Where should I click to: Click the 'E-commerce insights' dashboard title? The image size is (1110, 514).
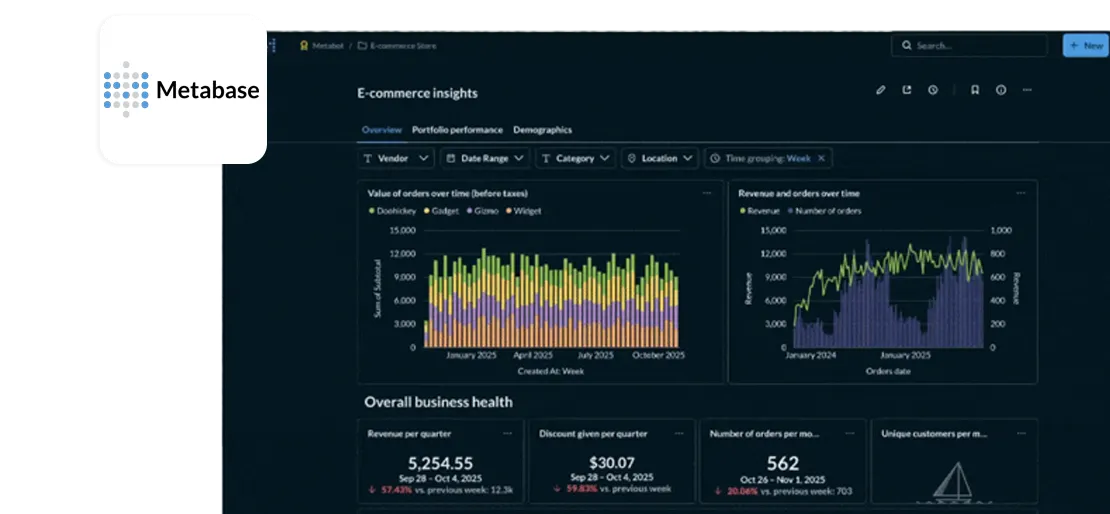coord(417,93)
